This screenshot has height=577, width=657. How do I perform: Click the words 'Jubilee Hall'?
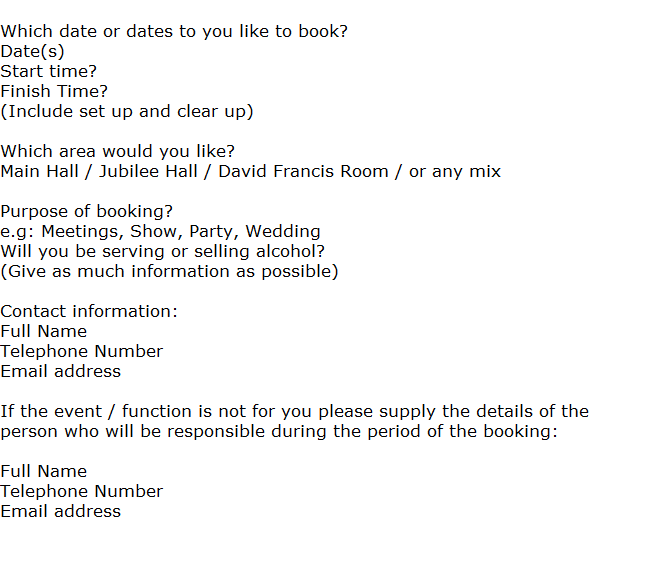(148, 171)
